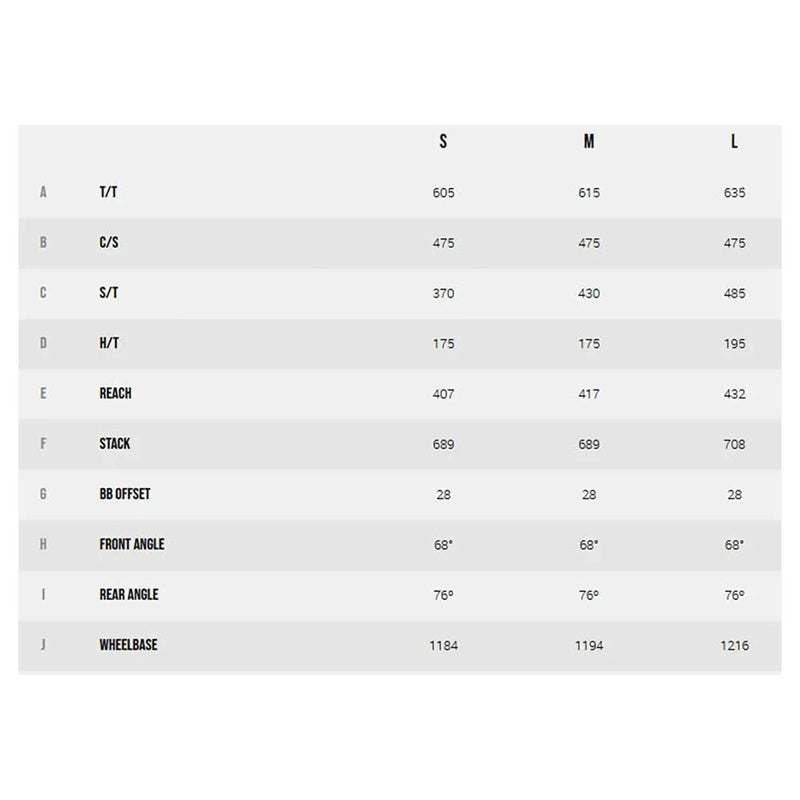This screenshot has width=800, height=800.
Task: Click the FRONT ANGLE row label
Action: (x=132, y=544)
